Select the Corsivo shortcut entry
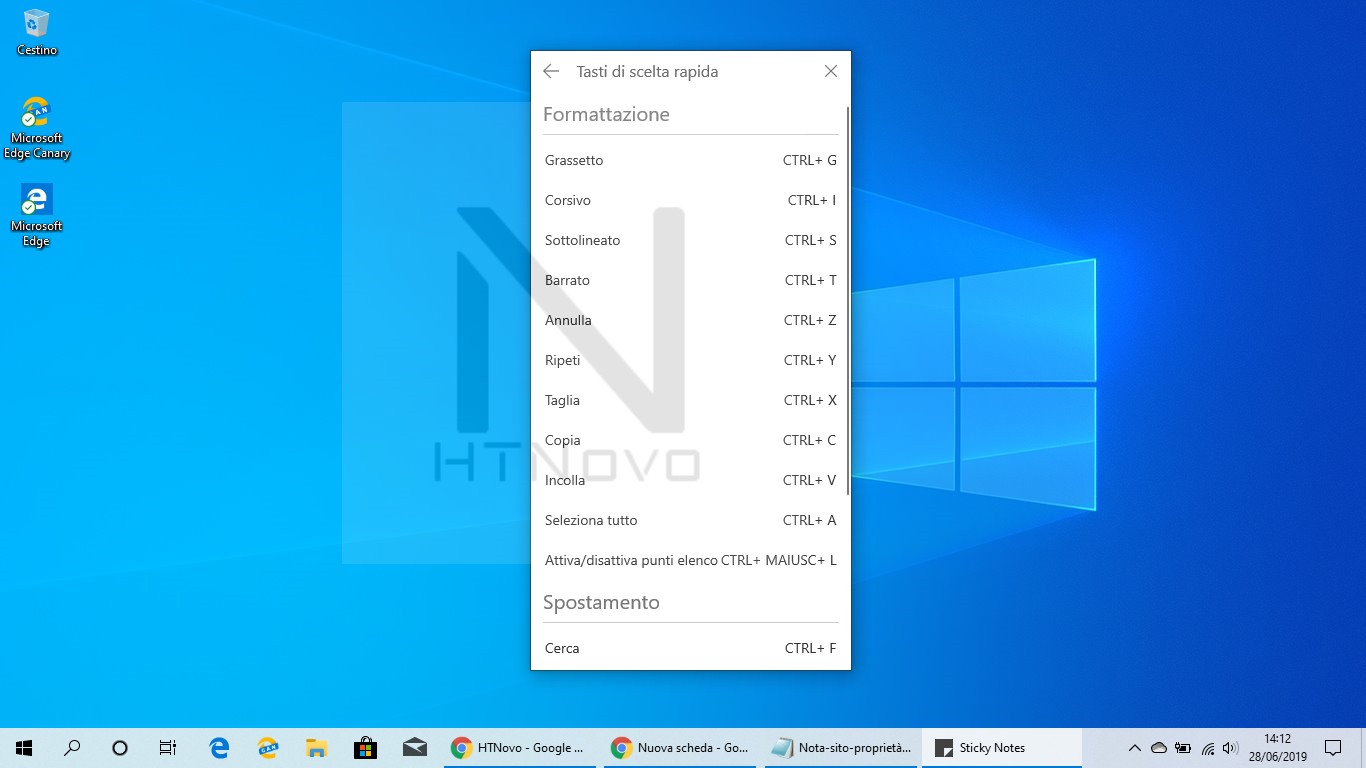 tap(690, 200)
